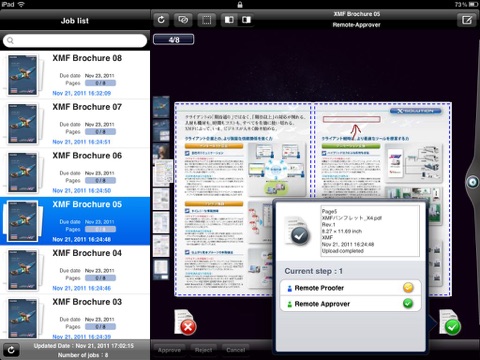The height and width of the screenshot is (360, 480).
Task: Click the Approve button
Action: pos(169,350)
